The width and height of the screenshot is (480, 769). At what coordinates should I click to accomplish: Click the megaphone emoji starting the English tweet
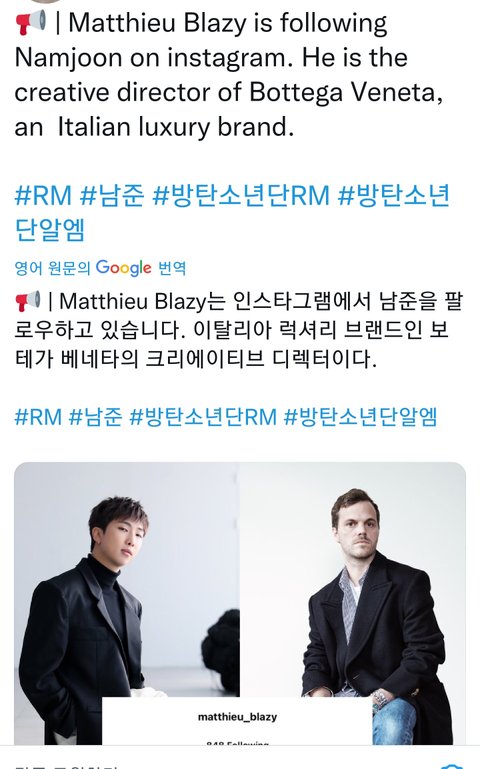[x=31, y=23]
